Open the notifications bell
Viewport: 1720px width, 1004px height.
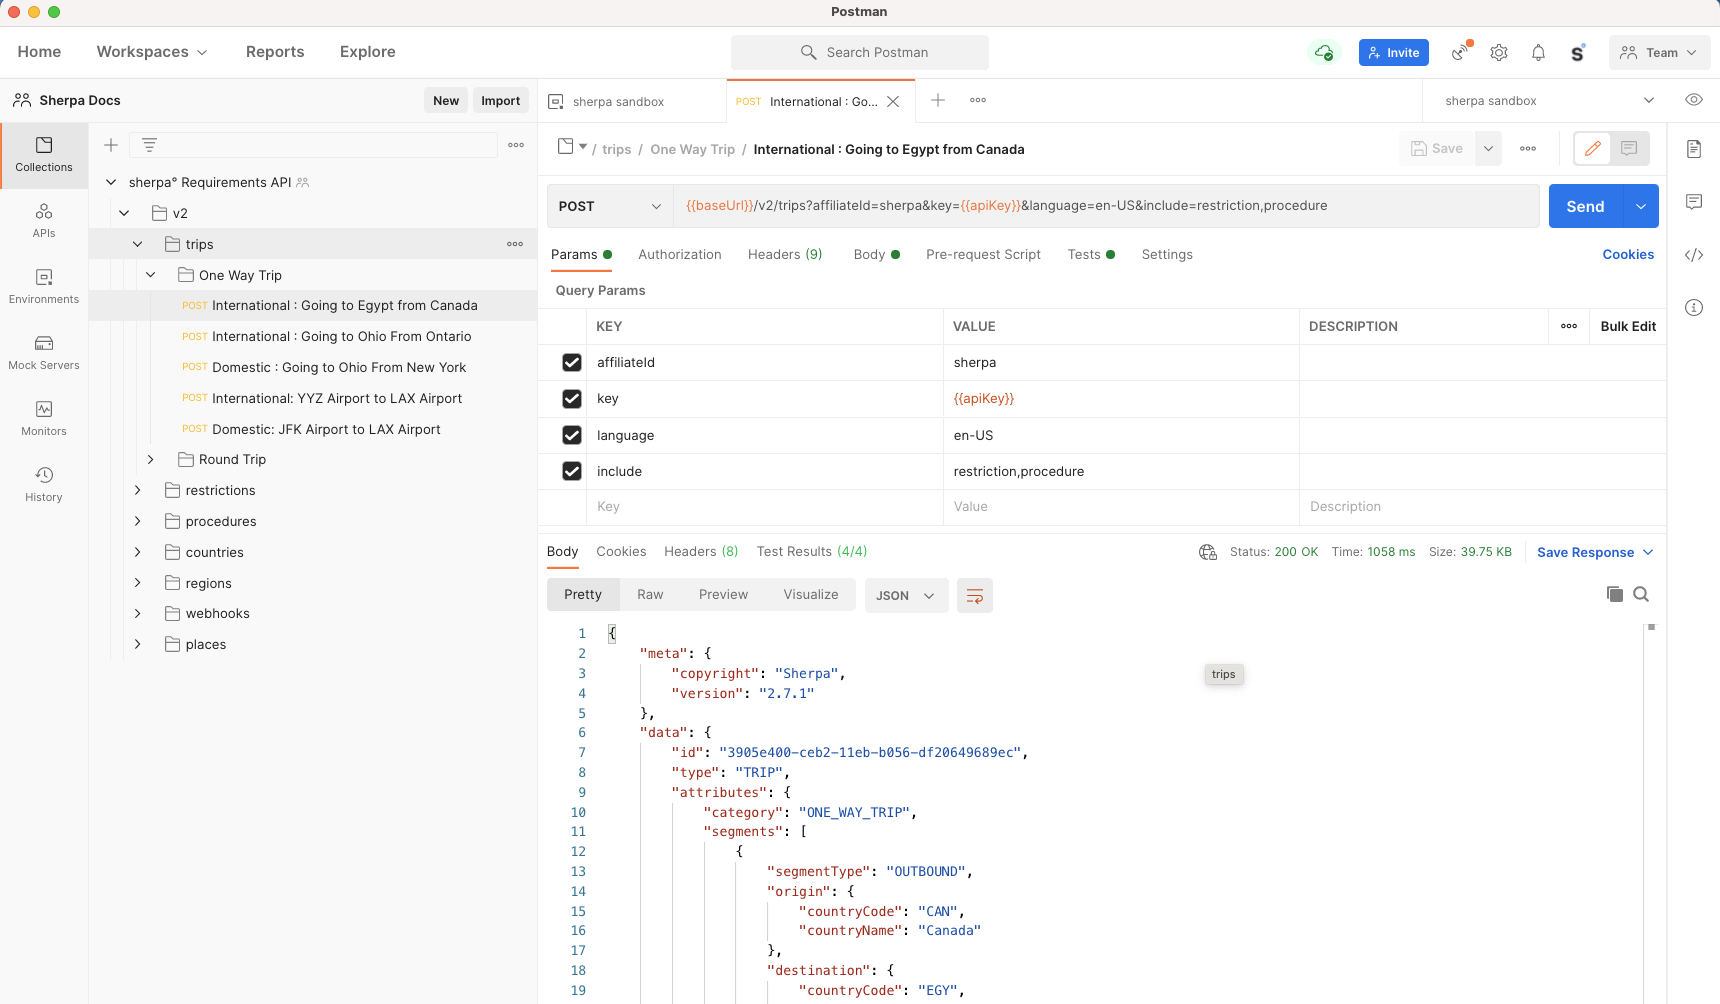[x=1538, y=52]
